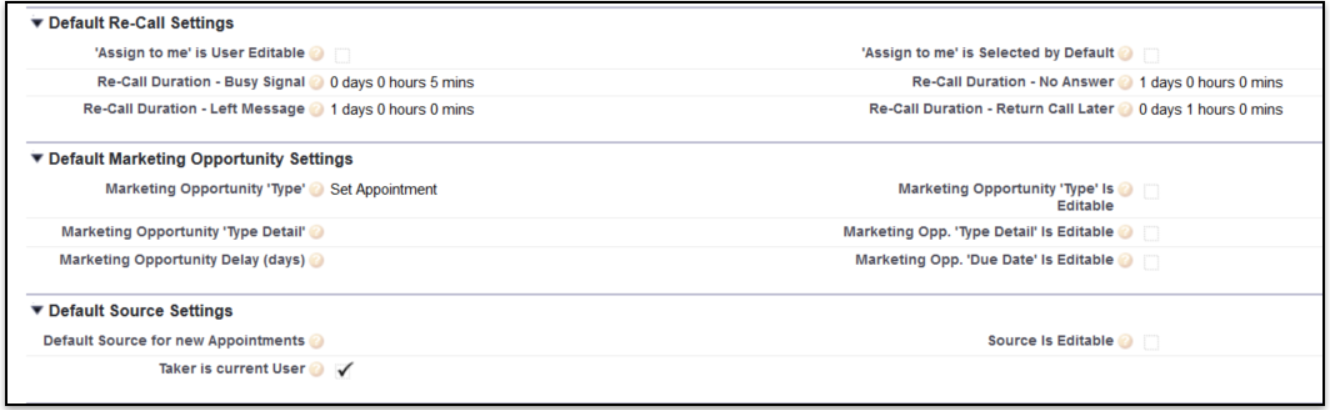Click help icon for Default Source for new Appointments
This screenshot has width=1330, height=410.
click(x=316, y=341)
